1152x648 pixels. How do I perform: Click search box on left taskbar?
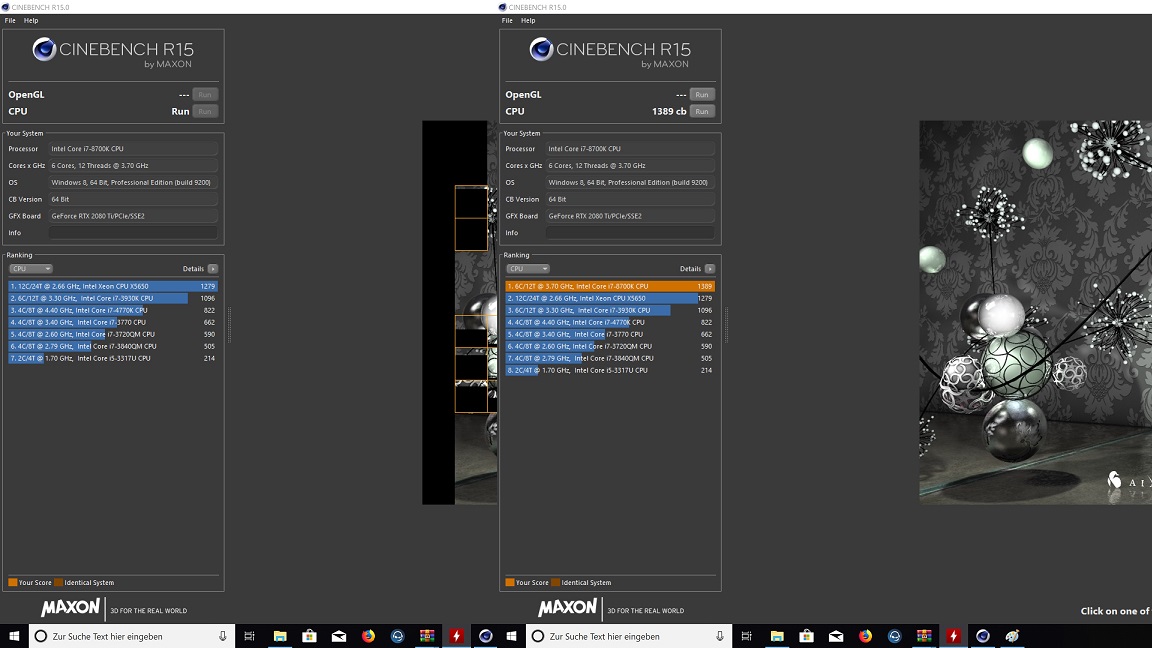click(132, 636)
